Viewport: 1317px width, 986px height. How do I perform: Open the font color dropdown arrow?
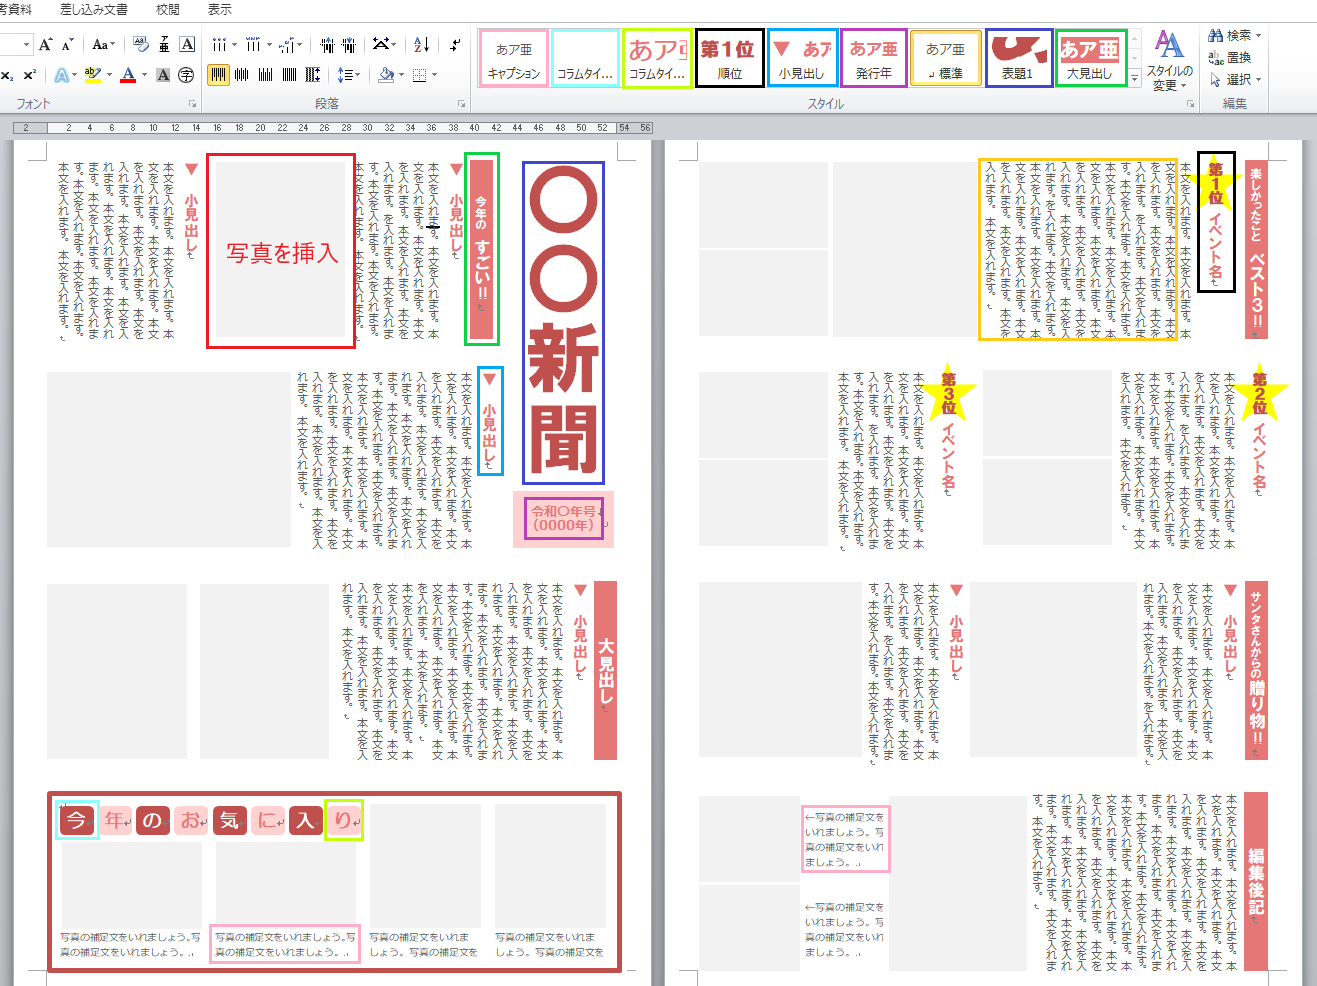143,75
